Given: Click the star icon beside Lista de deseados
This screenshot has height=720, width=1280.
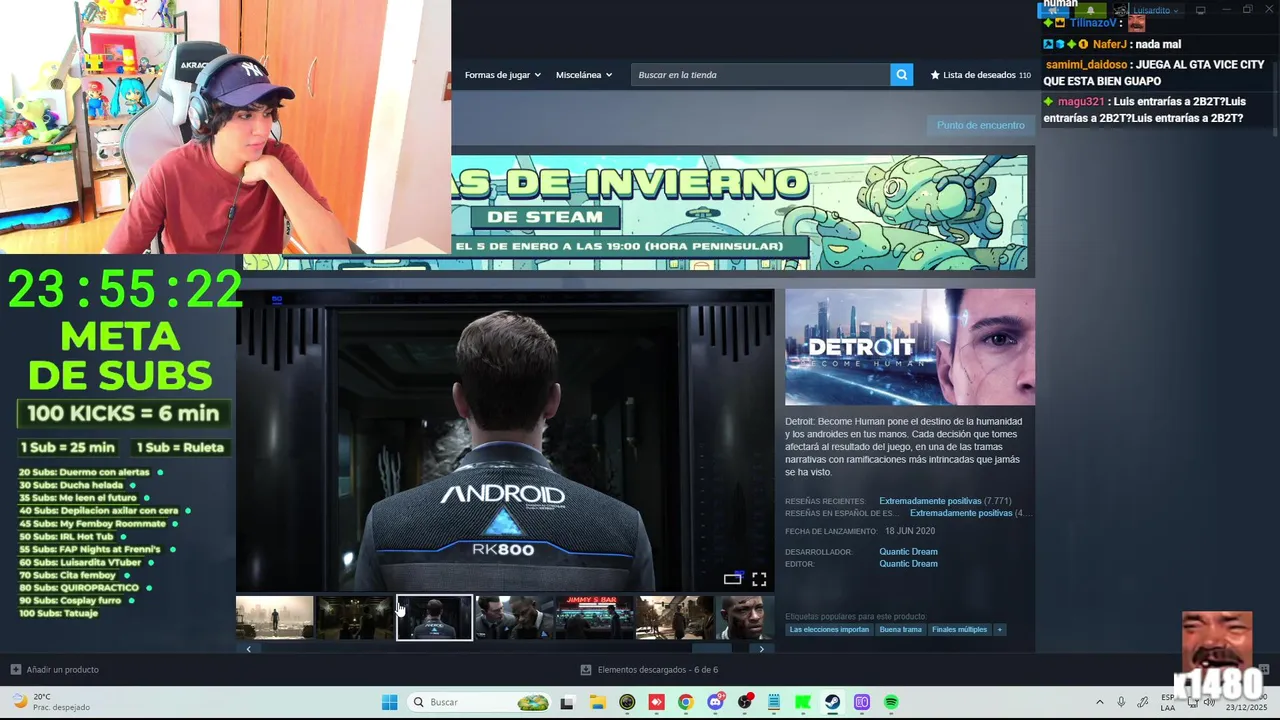Looking at the screenshot, I should (935, 75).
